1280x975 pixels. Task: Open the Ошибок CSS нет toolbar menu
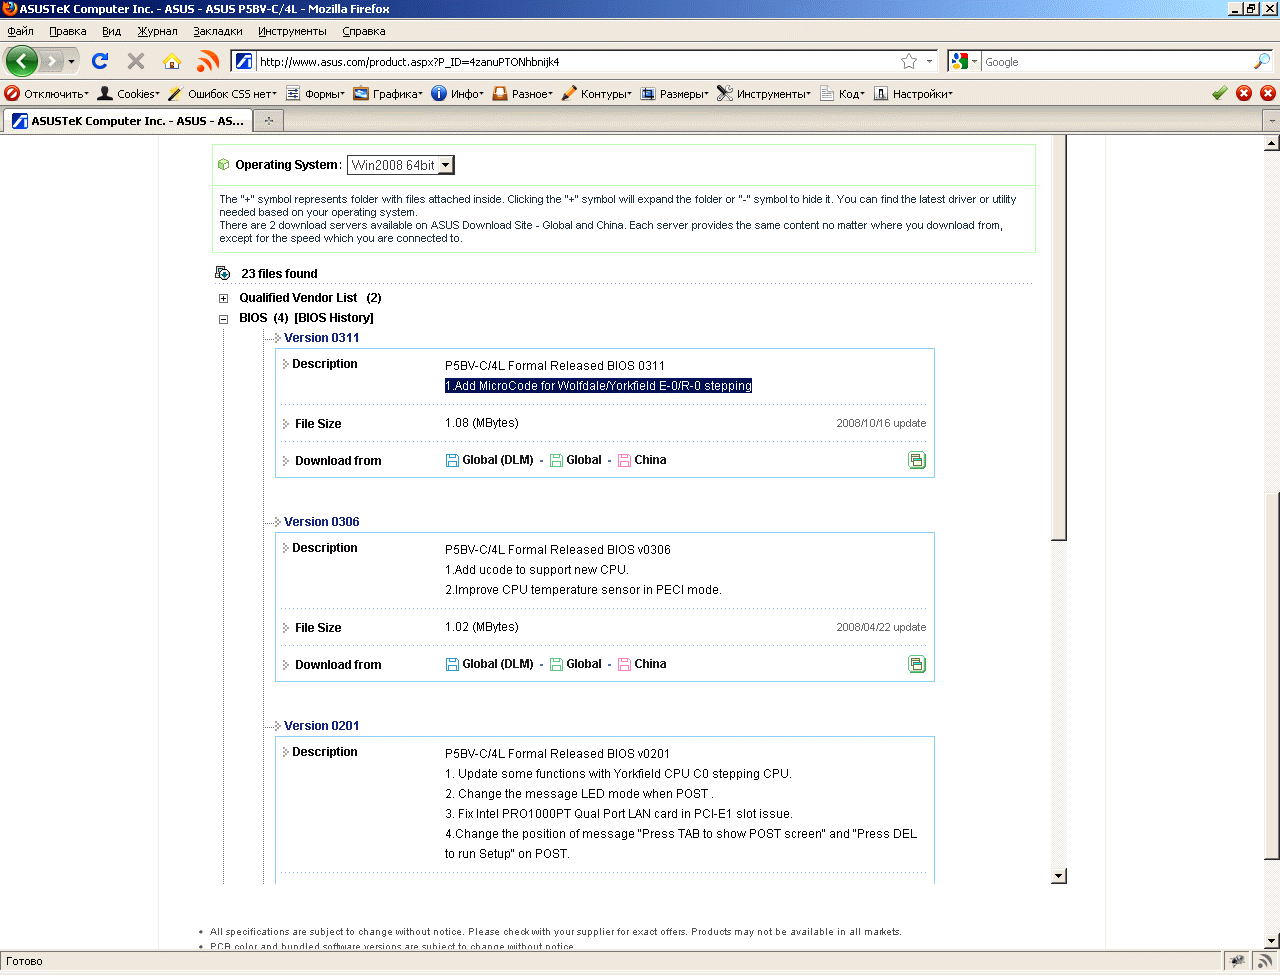click(222, 93)
